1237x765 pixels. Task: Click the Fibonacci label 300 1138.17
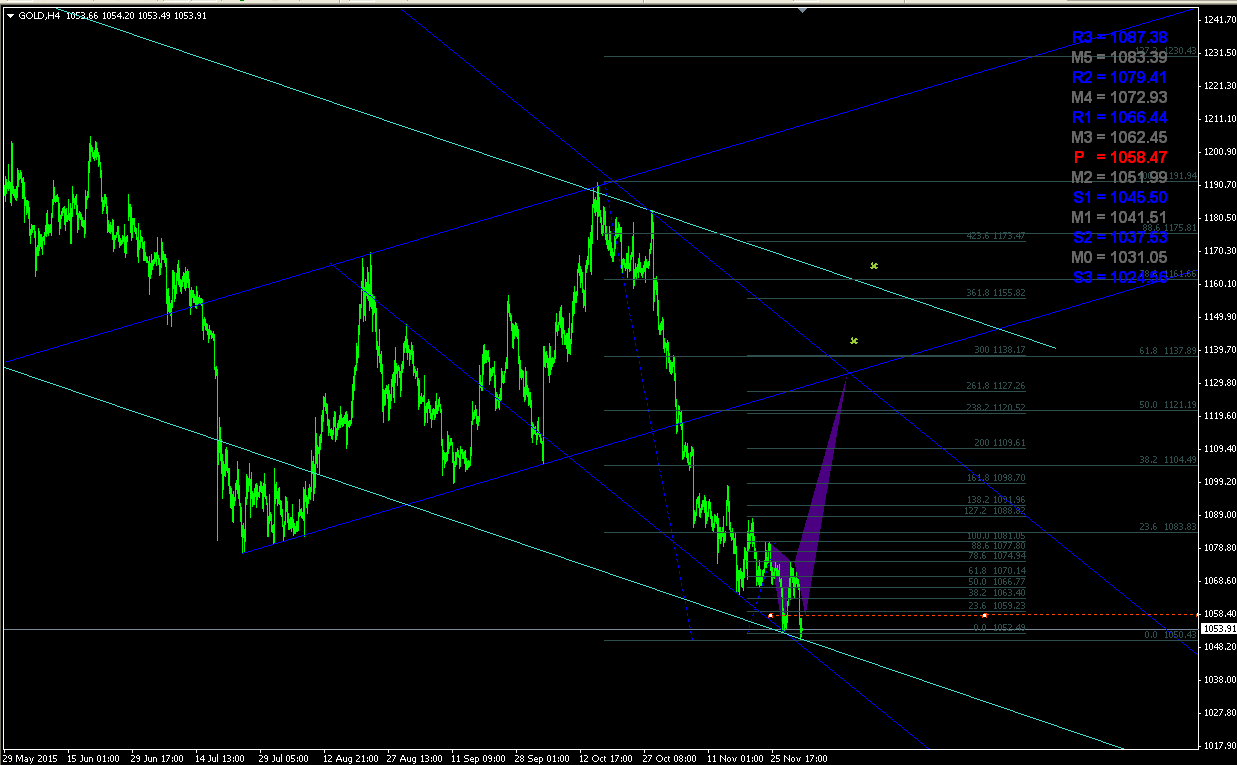[999, 351]
